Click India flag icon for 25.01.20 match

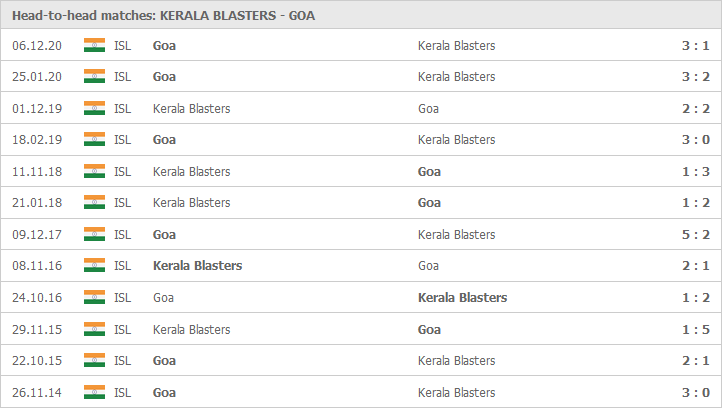(94, 76)
